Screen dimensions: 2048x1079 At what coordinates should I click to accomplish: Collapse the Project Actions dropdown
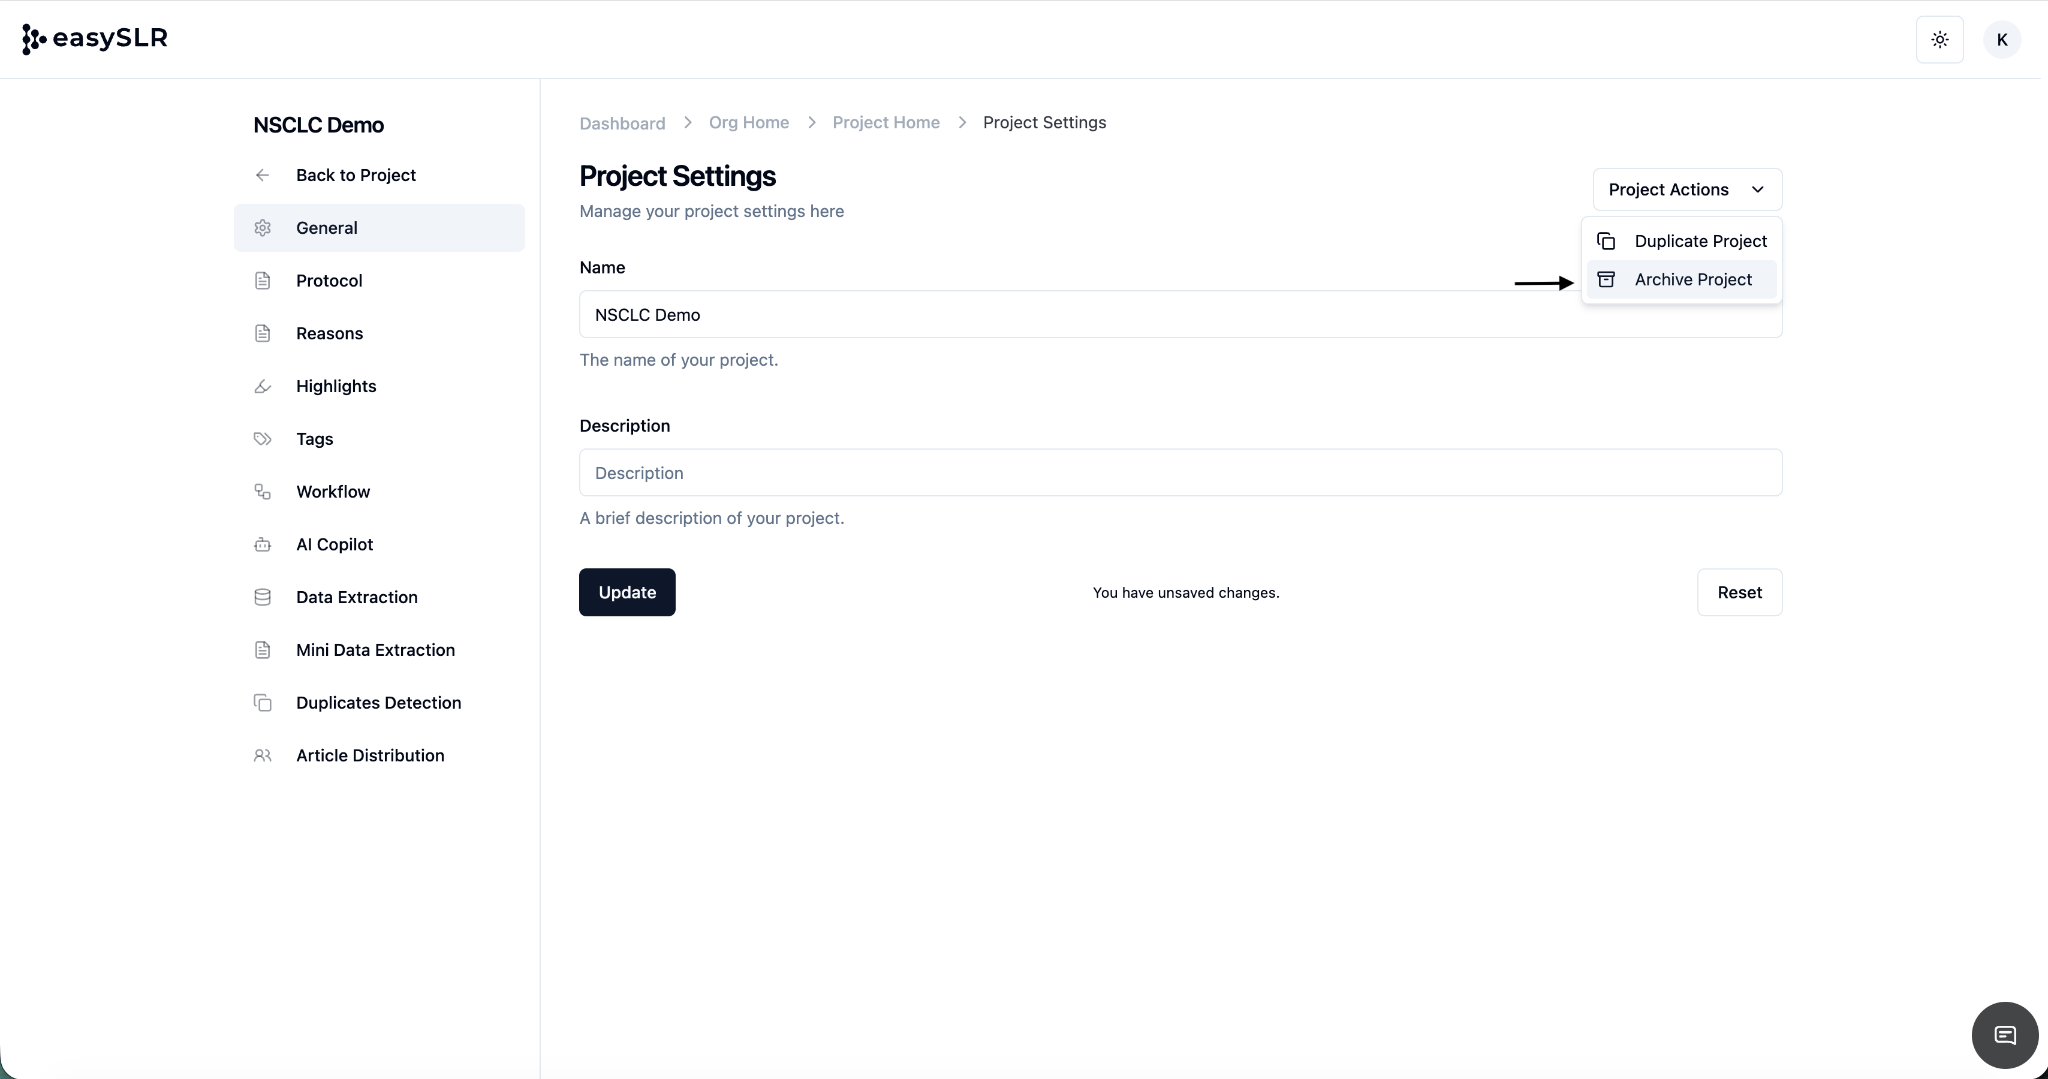1686,190
